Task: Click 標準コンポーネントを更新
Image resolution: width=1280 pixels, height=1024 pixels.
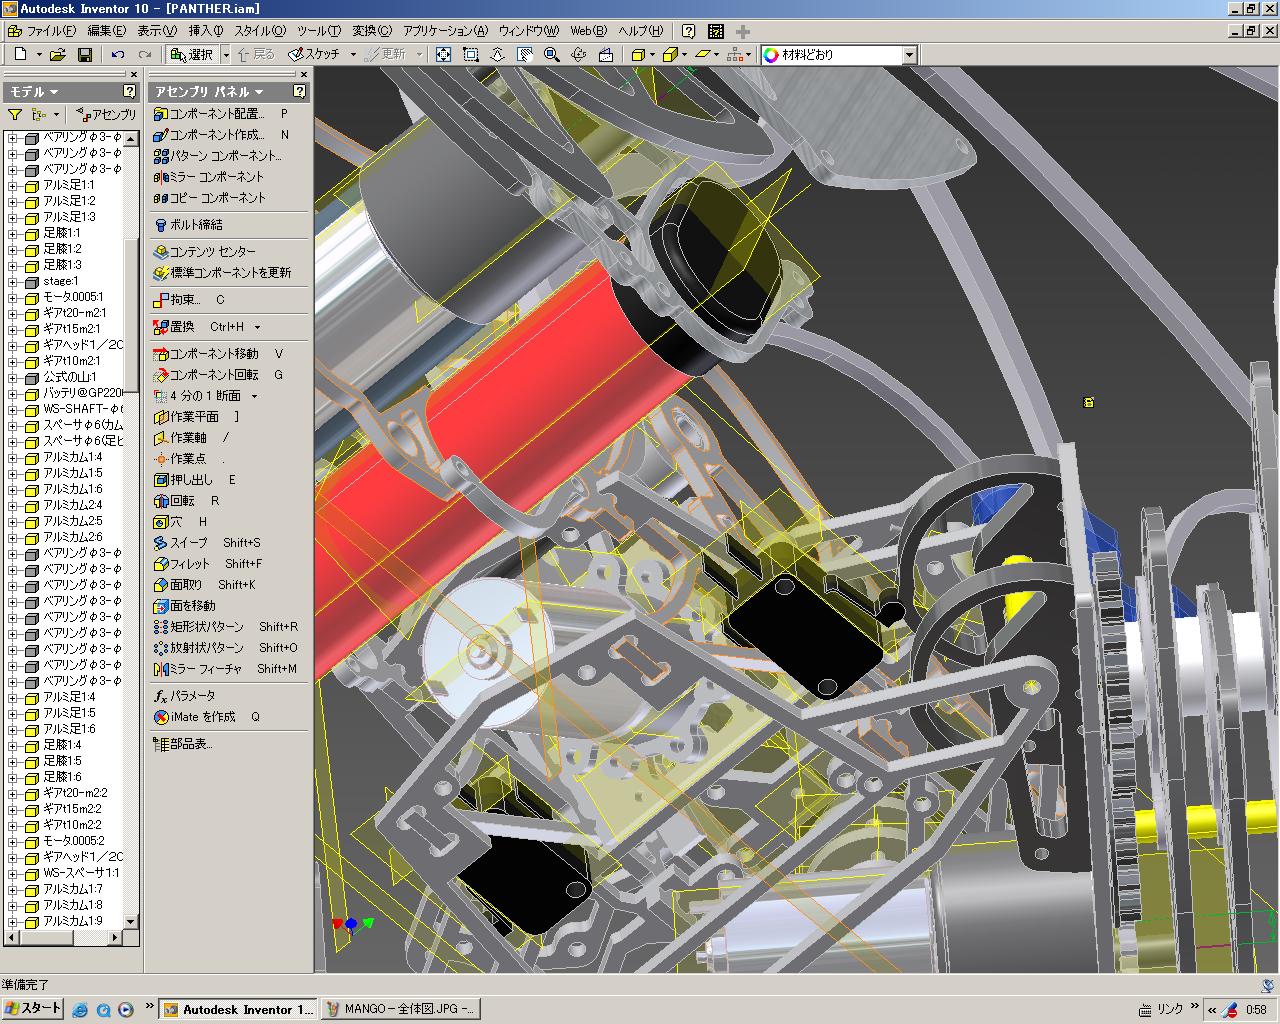Action: [x=222, y=273]
